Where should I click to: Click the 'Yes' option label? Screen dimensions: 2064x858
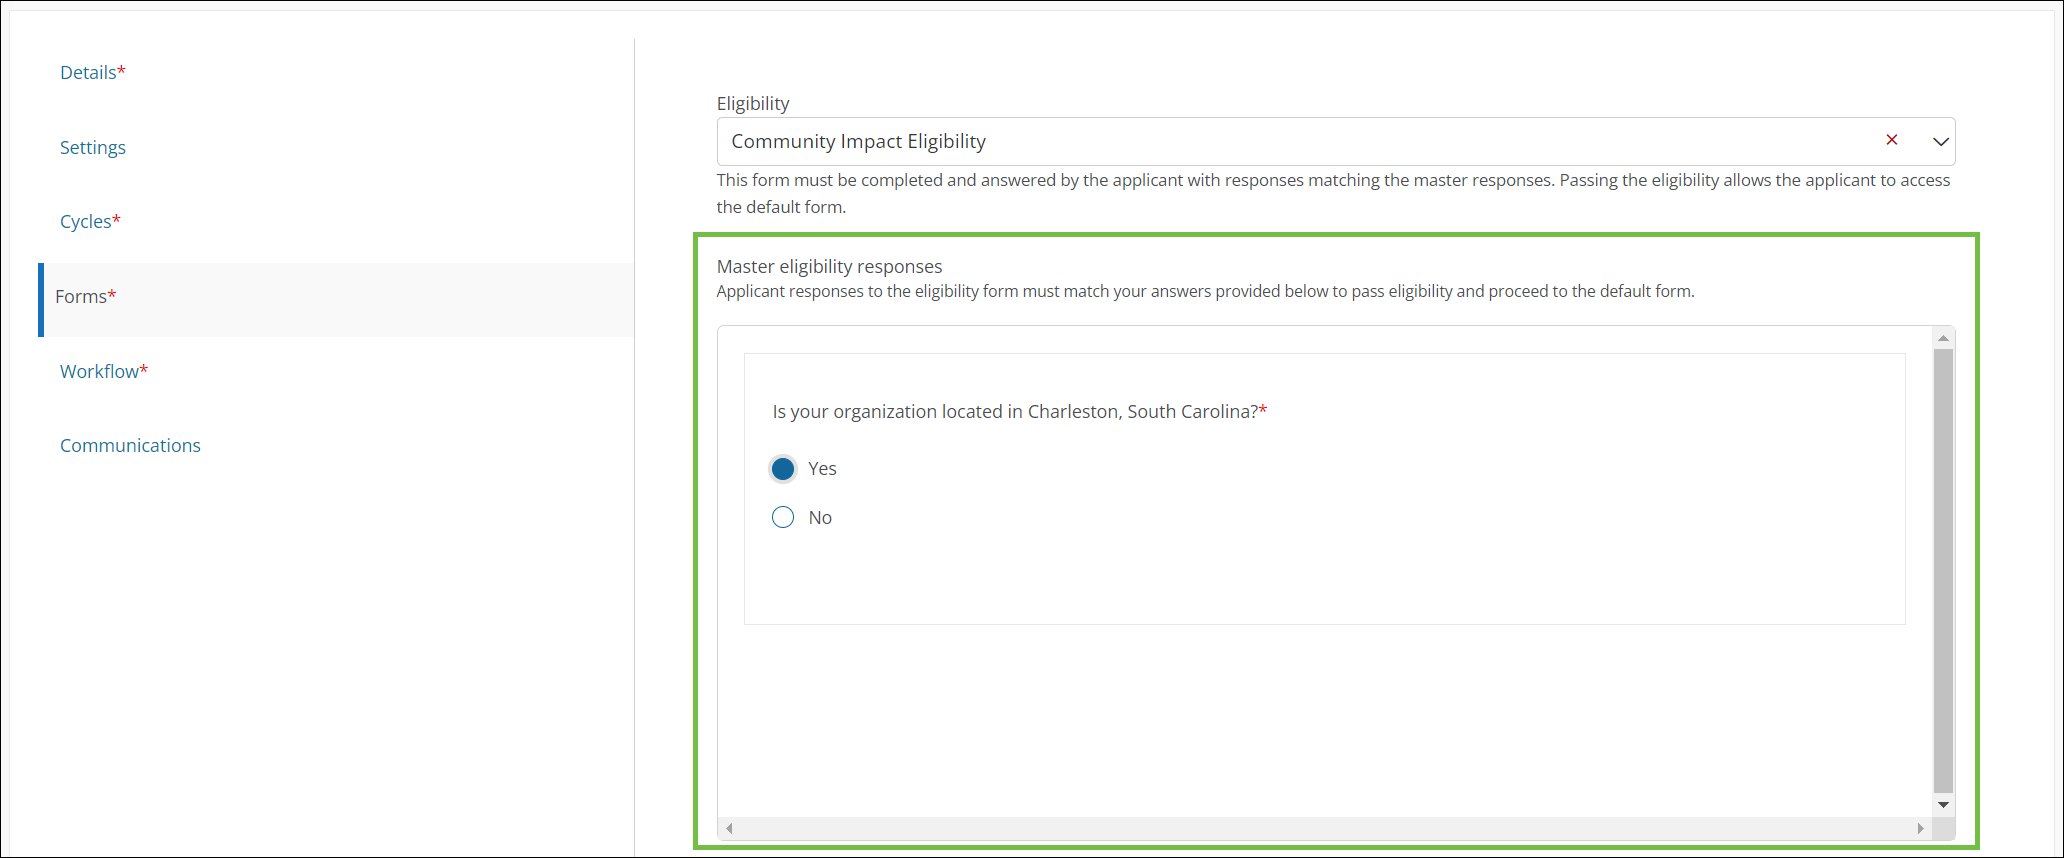click(x=822, y=468)
